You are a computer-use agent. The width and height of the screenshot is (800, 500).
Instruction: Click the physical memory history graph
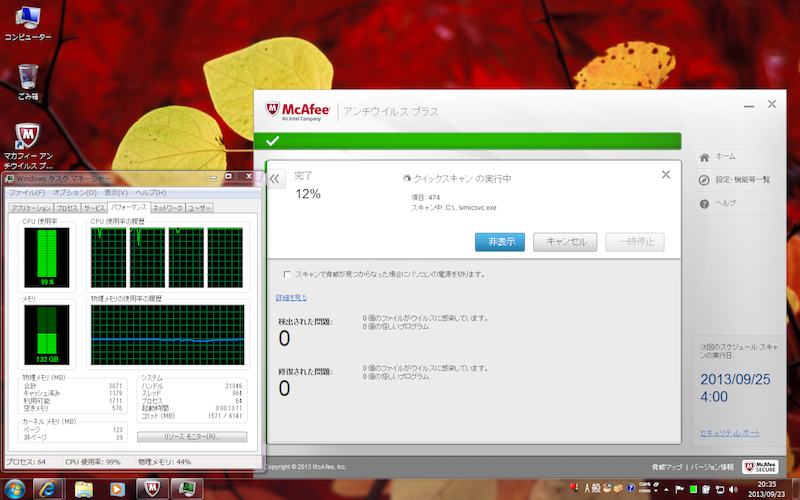click(167, 335)
